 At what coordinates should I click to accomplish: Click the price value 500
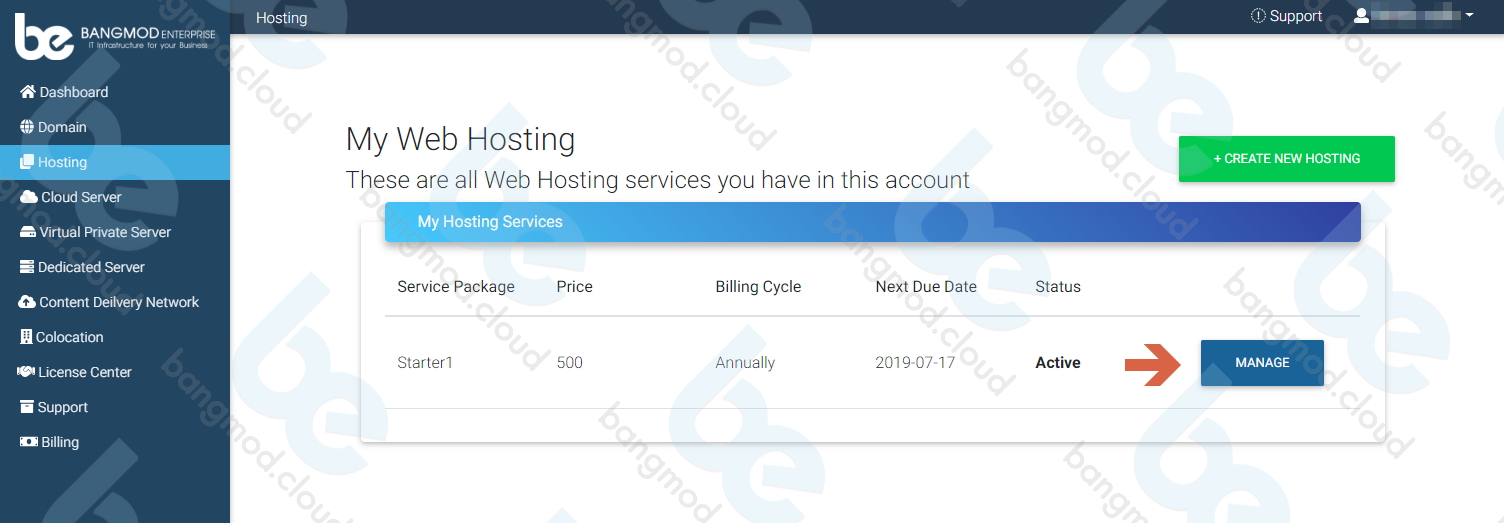[570, 363]
